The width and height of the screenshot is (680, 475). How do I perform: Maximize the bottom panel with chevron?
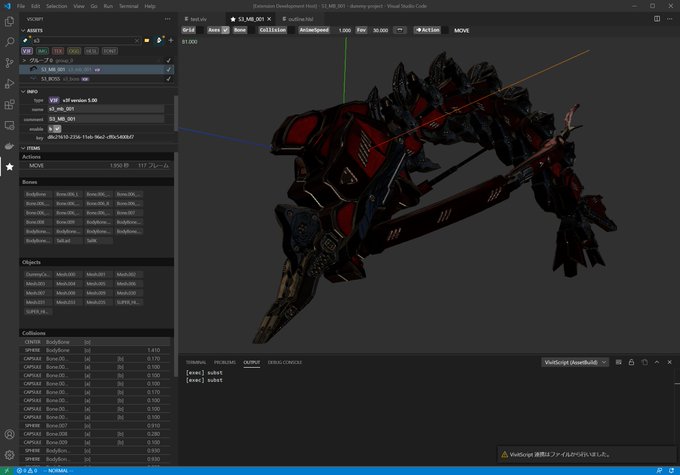click(x=657, y=362)
